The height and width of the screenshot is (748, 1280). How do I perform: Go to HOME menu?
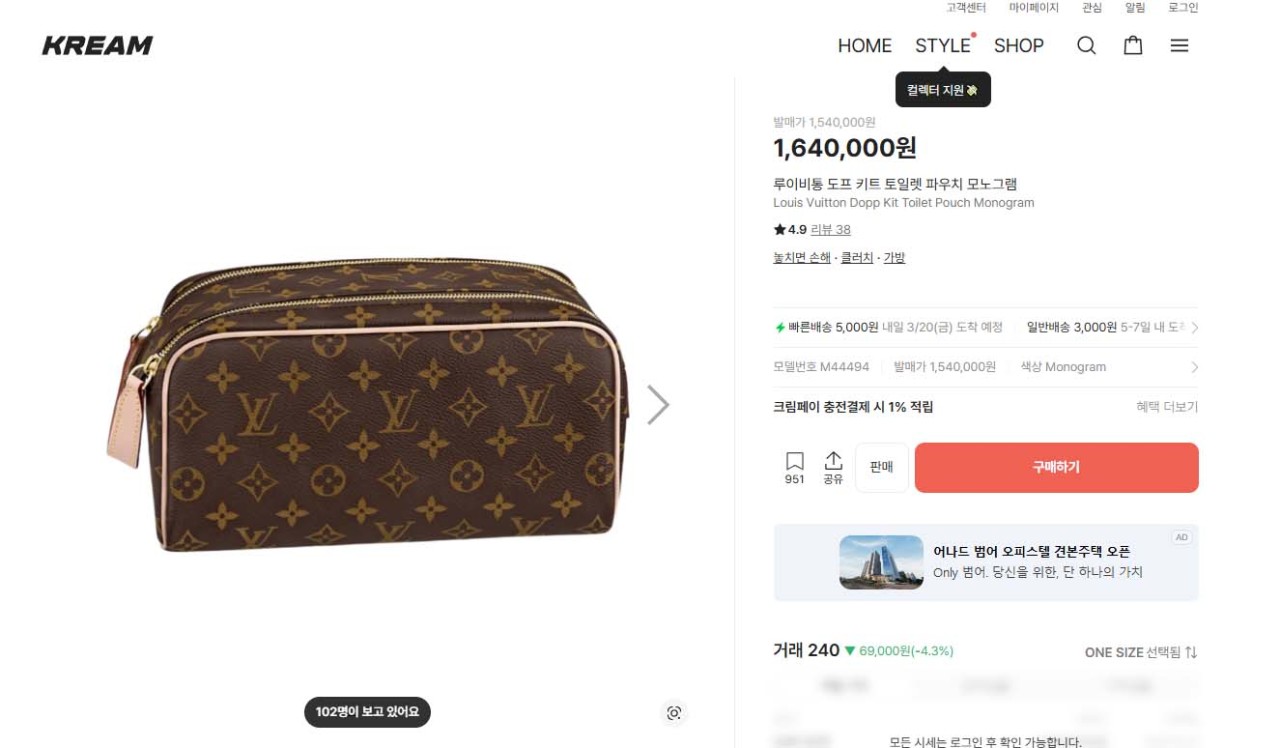click(x=864, y=46)
